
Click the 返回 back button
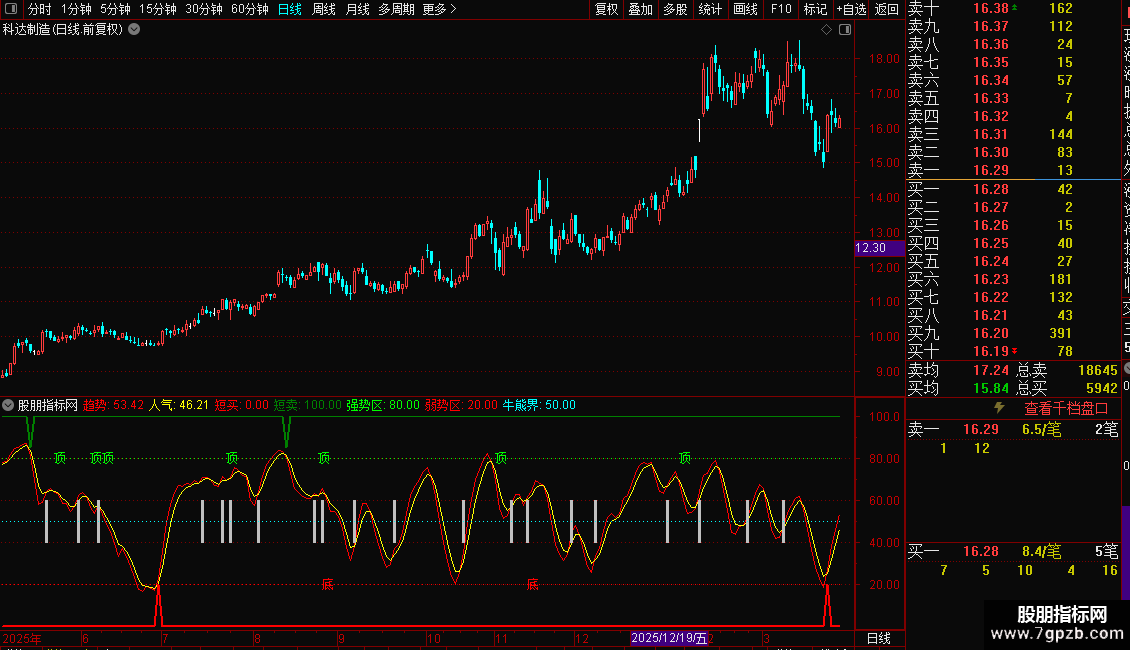click(x=887, y=9)
